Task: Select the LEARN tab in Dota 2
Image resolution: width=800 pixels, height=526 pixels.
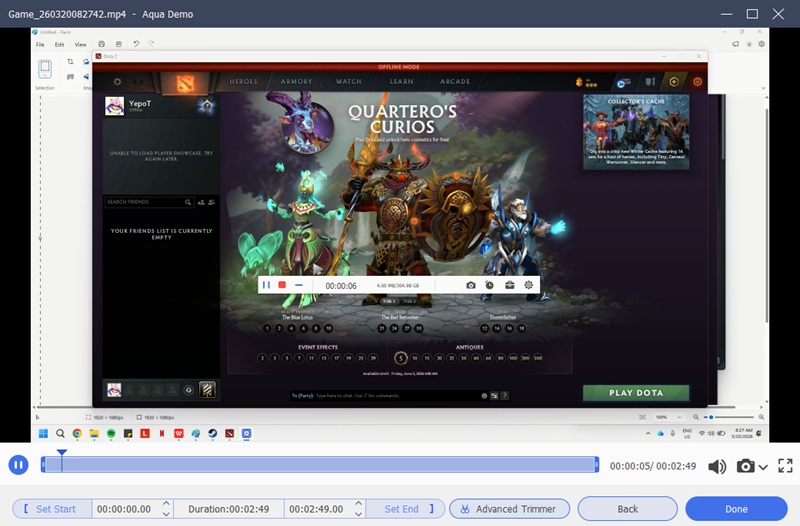Action: click(x=402, y=82)
